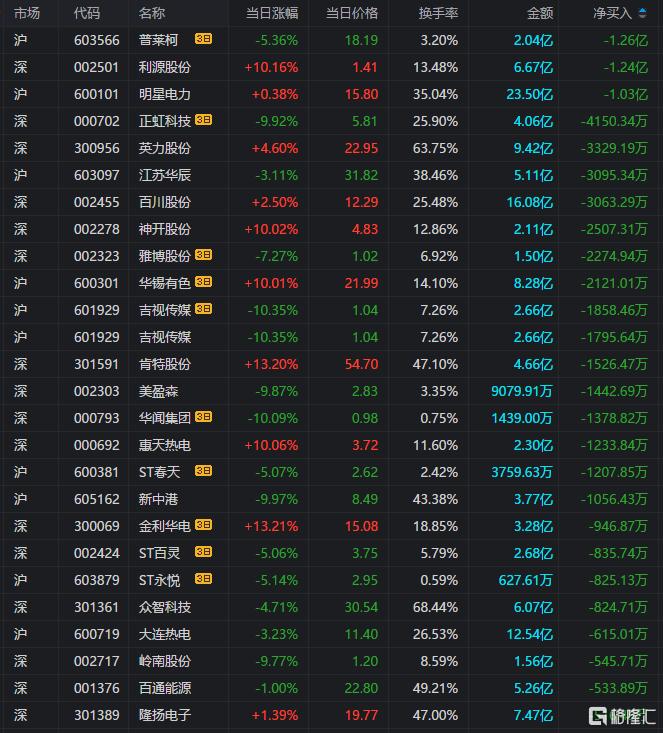663x733 pixels.
Task: Click stock code 000793
Action: tap(97, 418)
